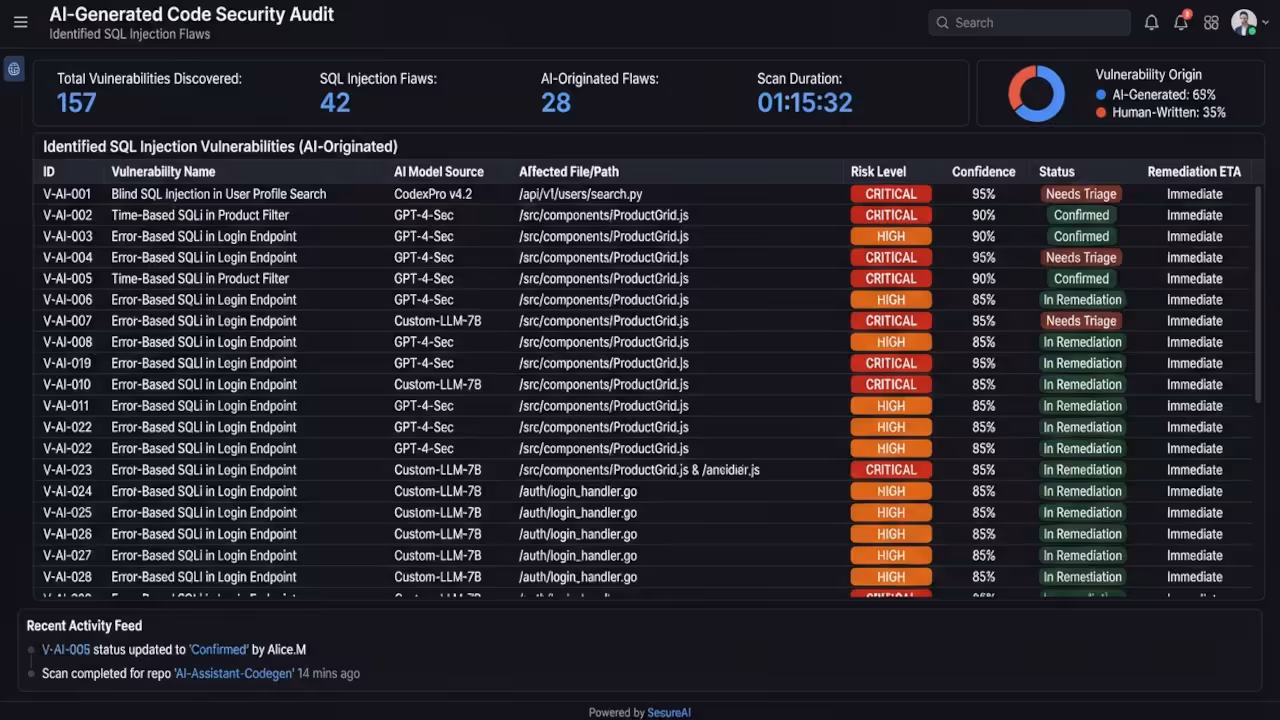The height and width of the screenshot is (720, 1280).
Task: Click the 'Recent Activity Feed' heading
Action: 84,626
